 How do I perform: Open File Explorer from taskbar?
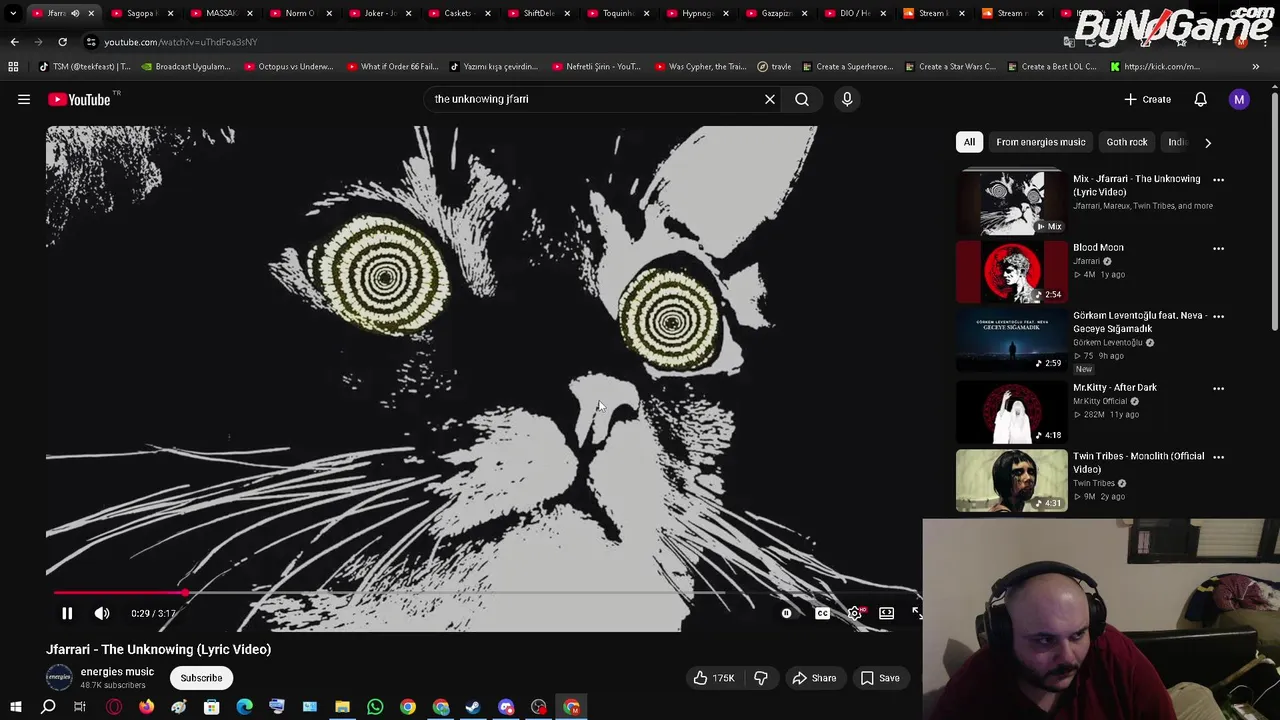coord(342,708)
